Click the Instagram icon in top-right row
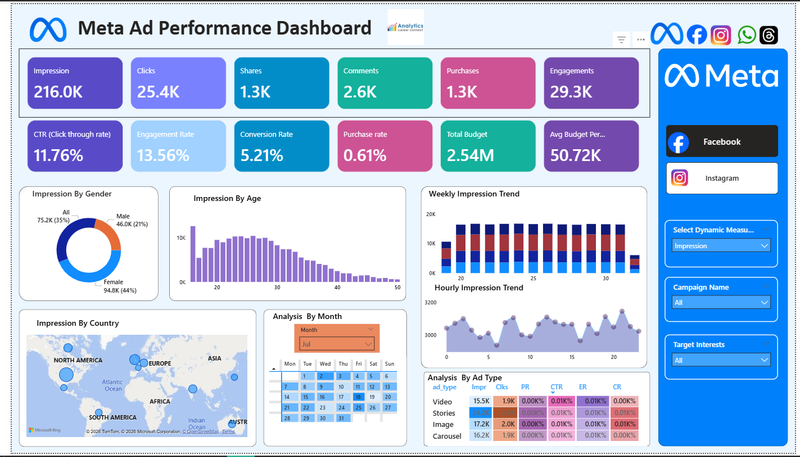Viewport: 800px width, 457px height. (720, 35)
